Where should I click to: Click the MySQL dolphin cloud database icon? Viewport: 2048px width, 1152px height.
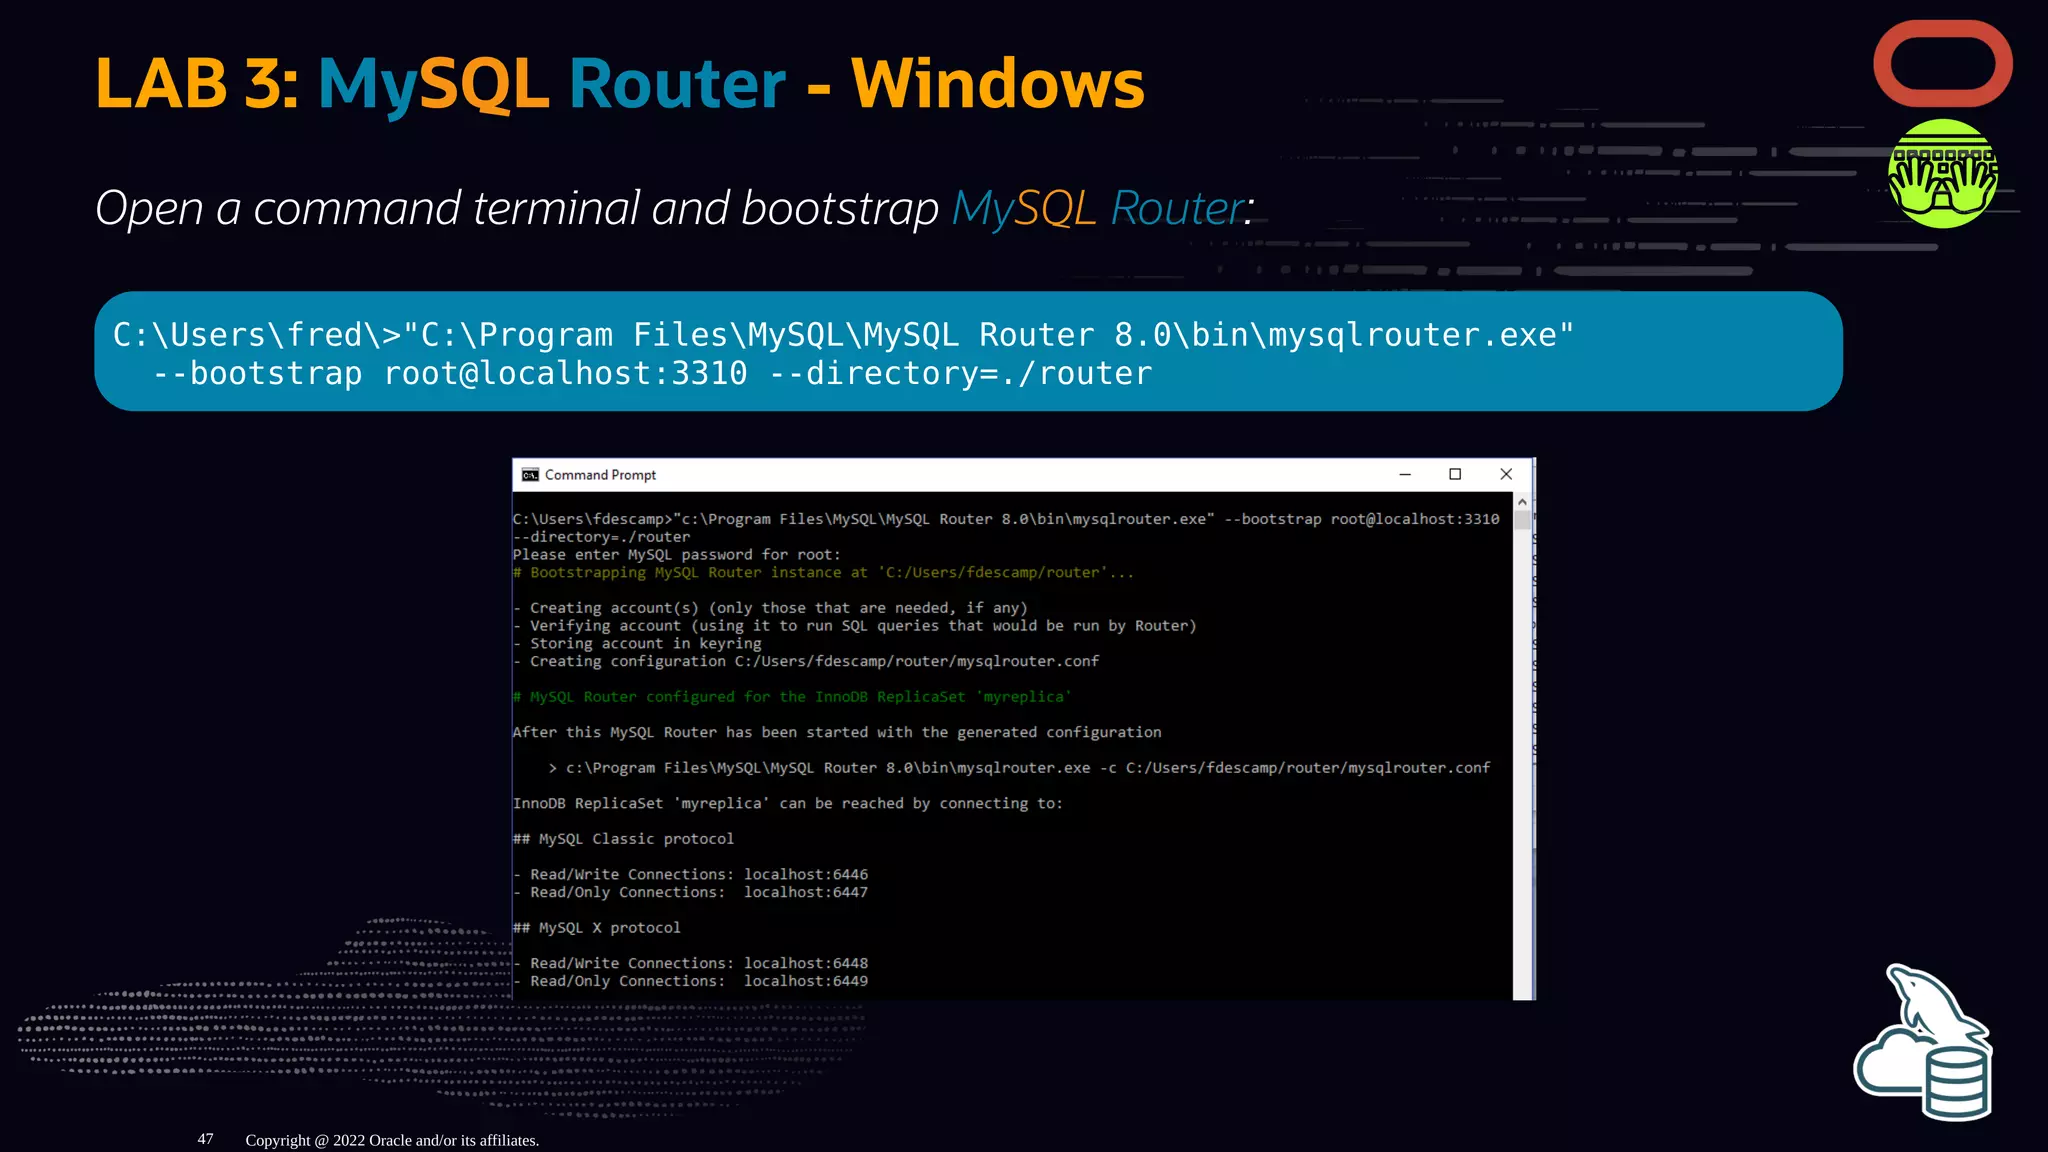1923,1042
